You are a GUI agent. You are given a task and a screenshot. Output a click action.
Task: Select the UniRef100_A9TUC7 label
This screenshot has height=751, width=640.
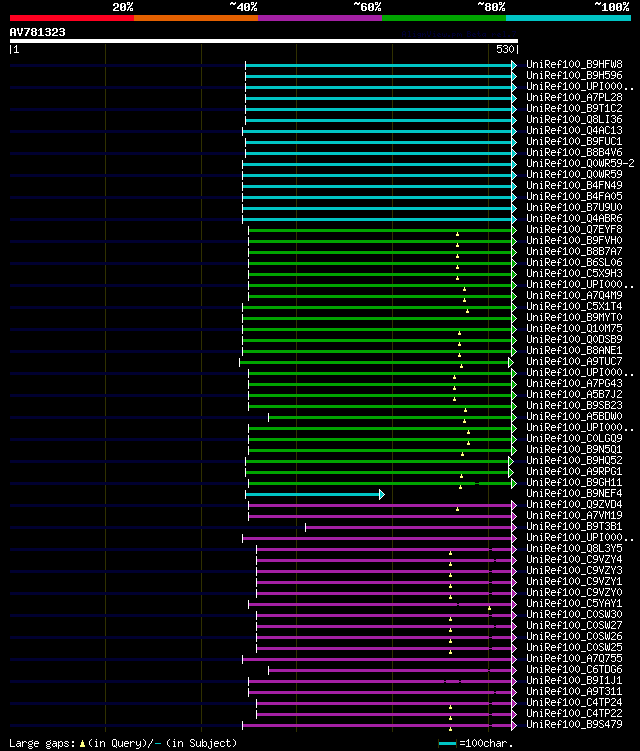point(574,362)
